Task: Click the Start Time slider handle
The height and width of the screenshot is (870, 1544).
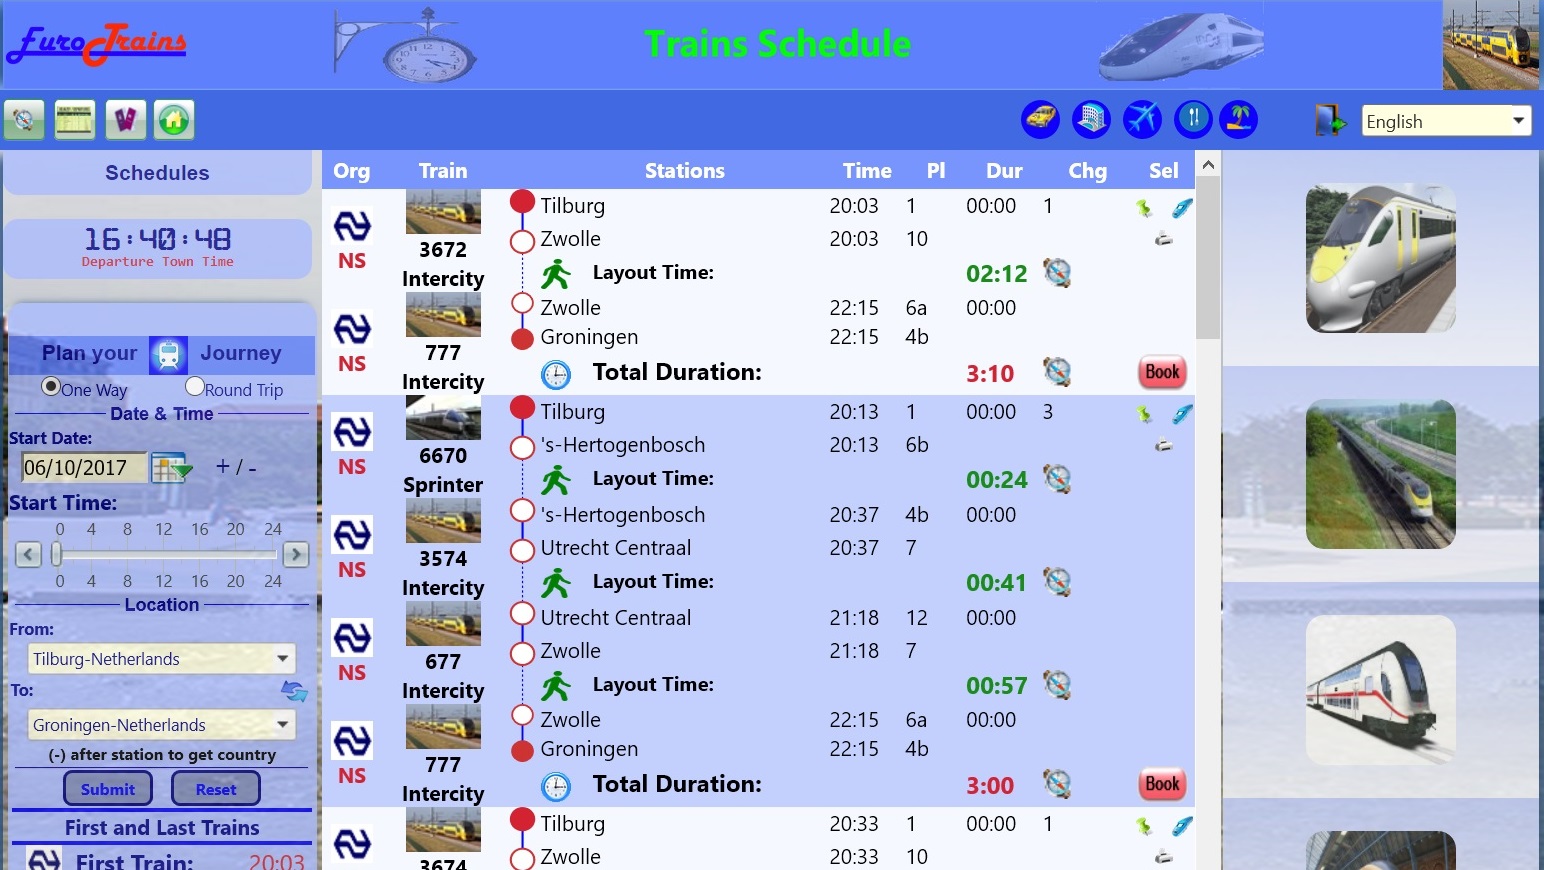Action: [57, 554]
